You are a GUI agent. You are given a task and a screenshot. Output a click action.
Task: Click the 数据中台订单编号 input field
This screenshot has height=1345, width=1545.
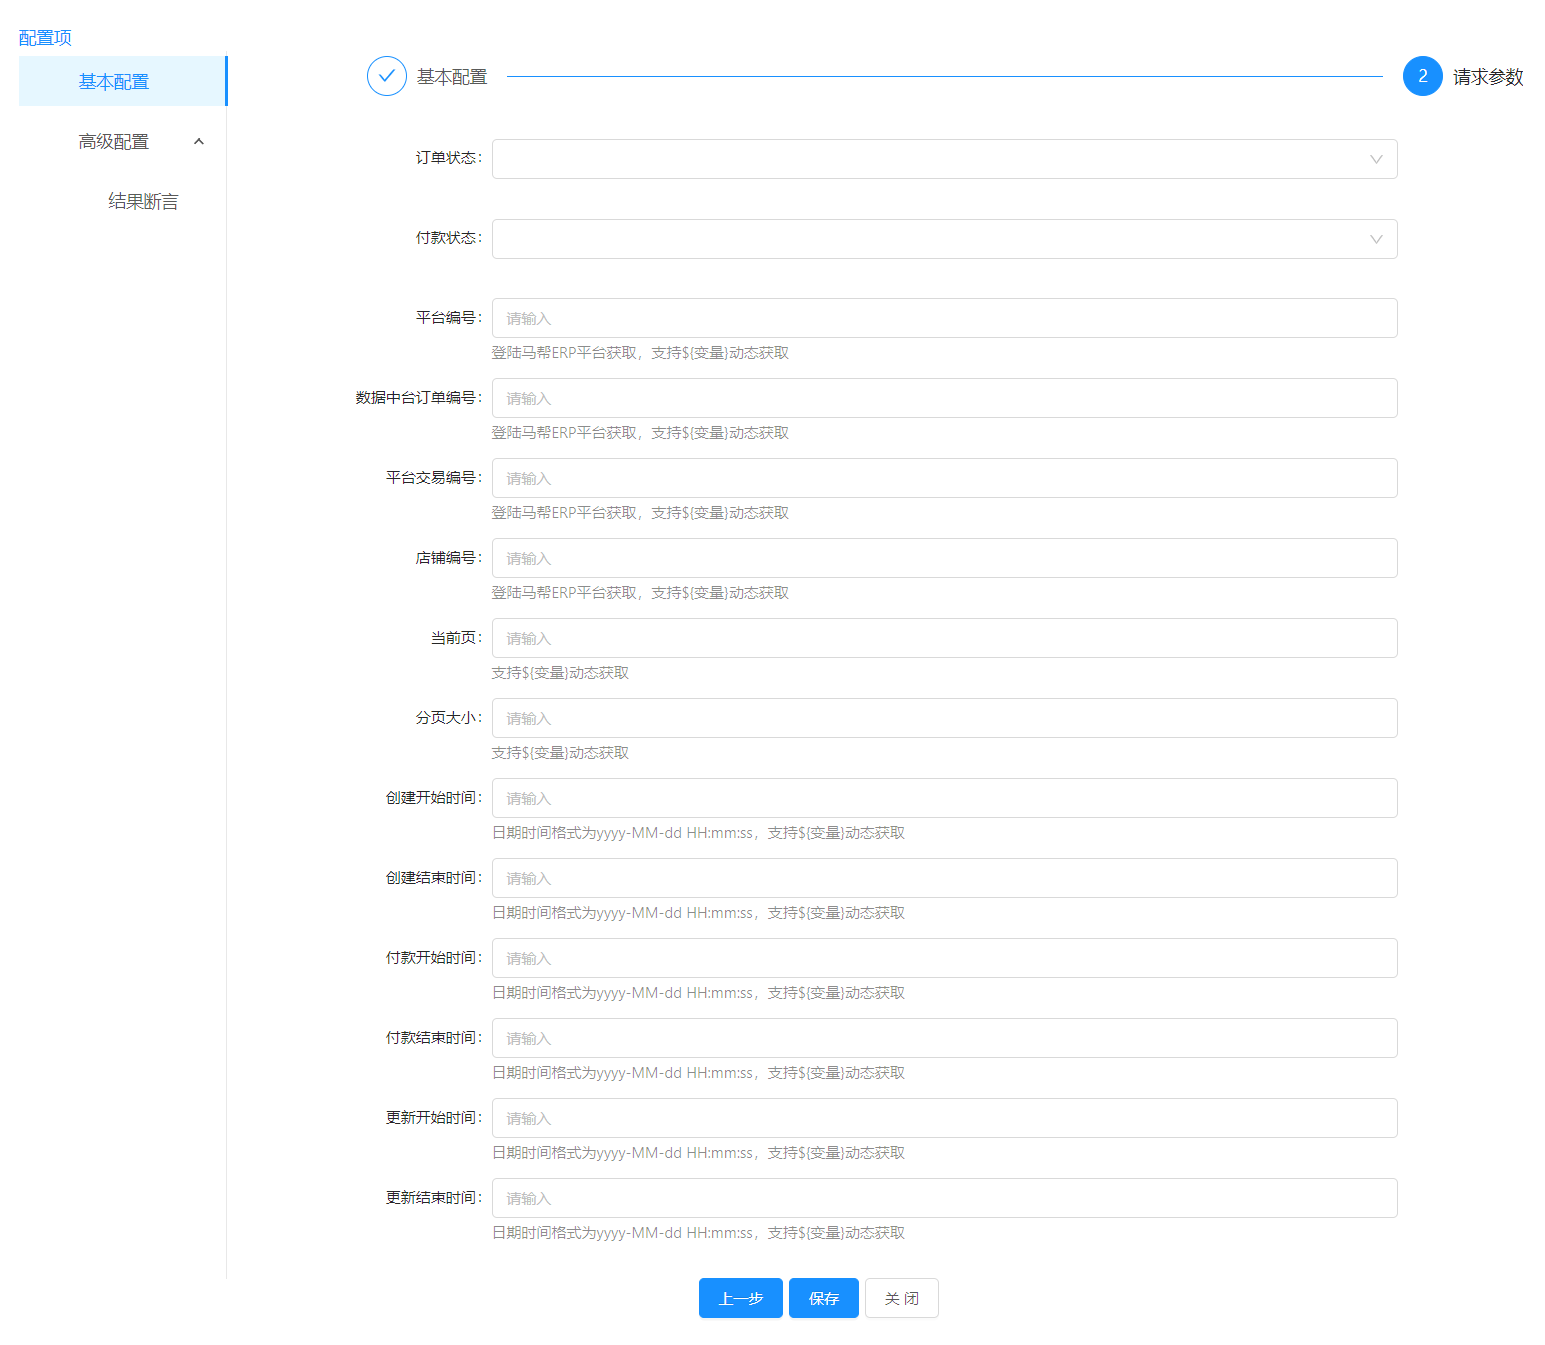(943, 398)
